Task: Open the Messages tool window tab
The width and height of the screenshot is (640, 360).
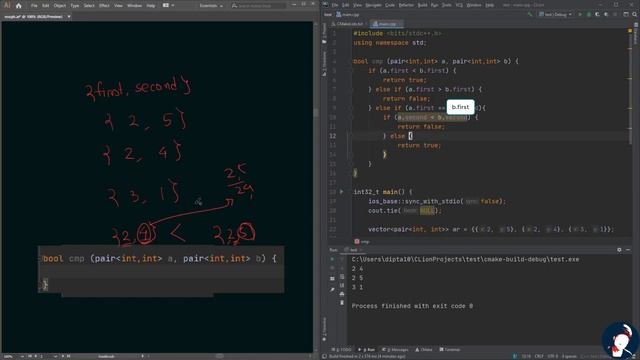Action: click(x=395, y=350)
